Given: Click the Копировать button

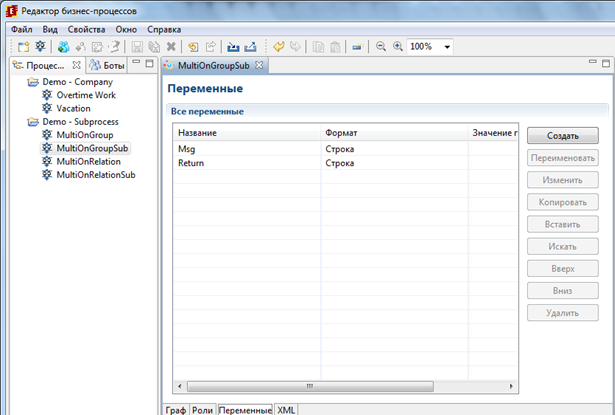Looking at the screenshot, I should 562,202.
